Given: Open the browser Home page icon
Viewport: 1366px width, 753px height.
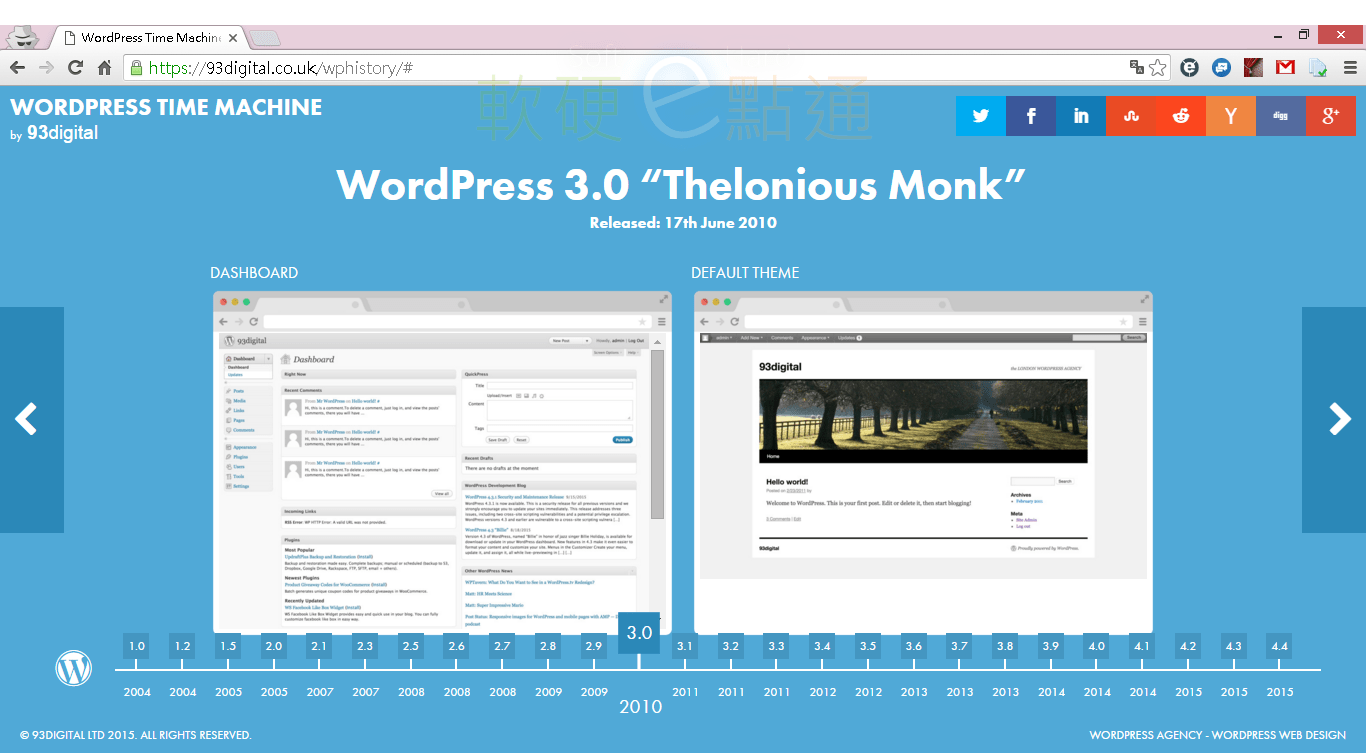Looking at the screenshot, I should [104, 68].
